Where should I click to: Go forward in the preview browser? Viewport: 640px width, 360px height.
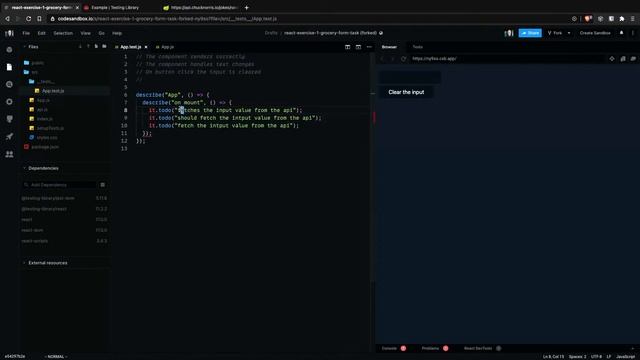(393, 59)
